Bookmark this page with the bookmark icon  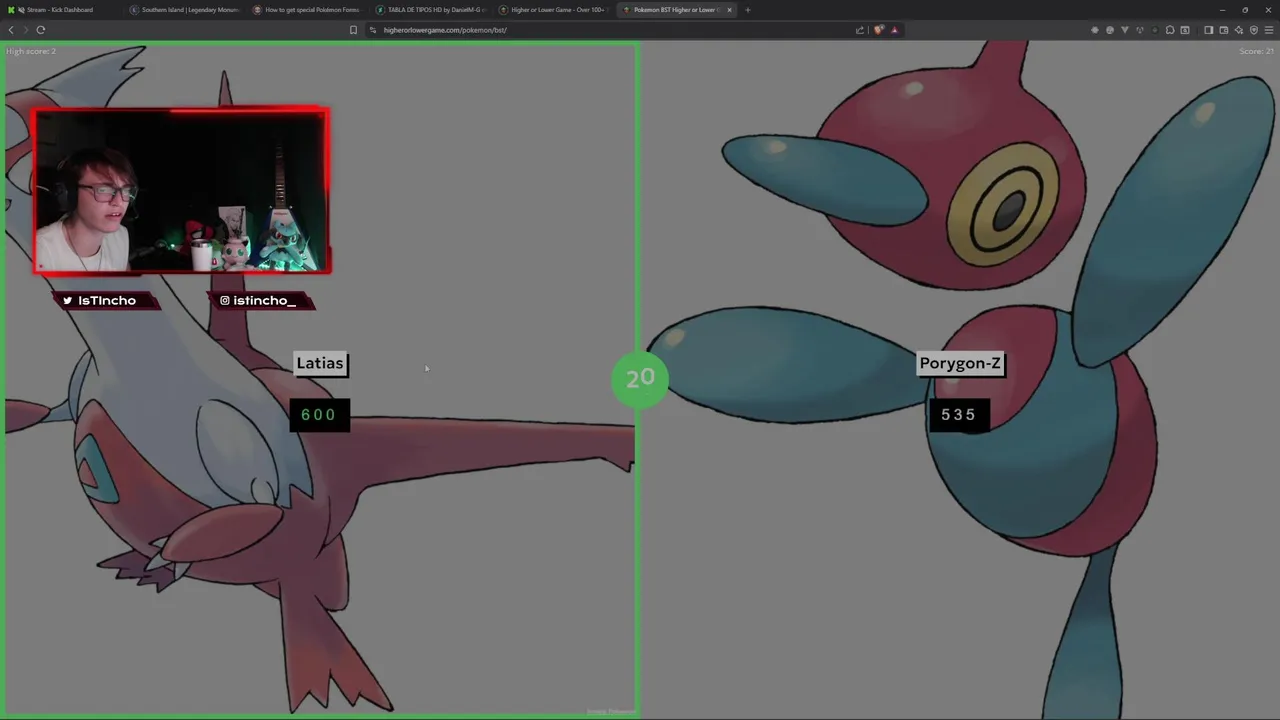coord(353,30)
